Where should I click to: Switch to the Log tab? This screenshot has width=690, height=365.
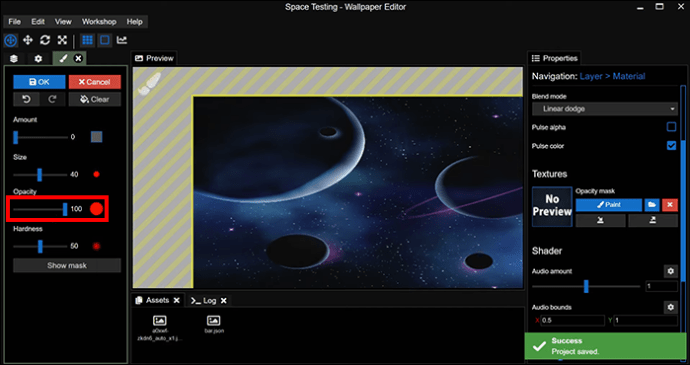204,300
